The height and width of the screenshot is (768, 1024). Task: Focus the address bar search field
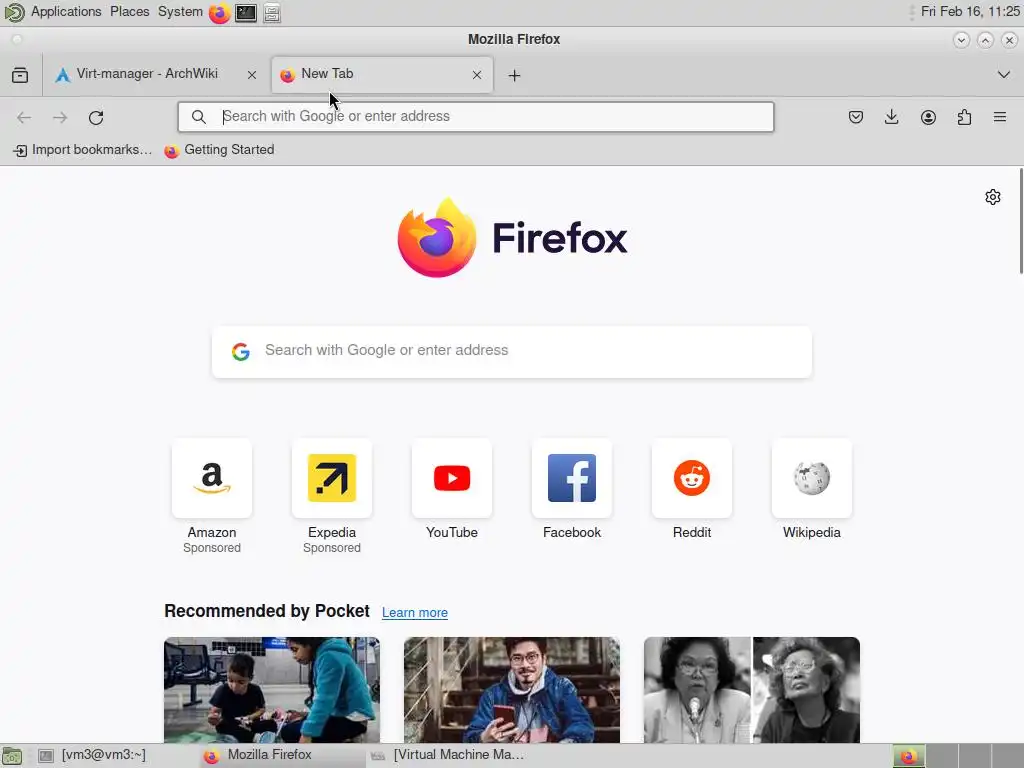476,117
